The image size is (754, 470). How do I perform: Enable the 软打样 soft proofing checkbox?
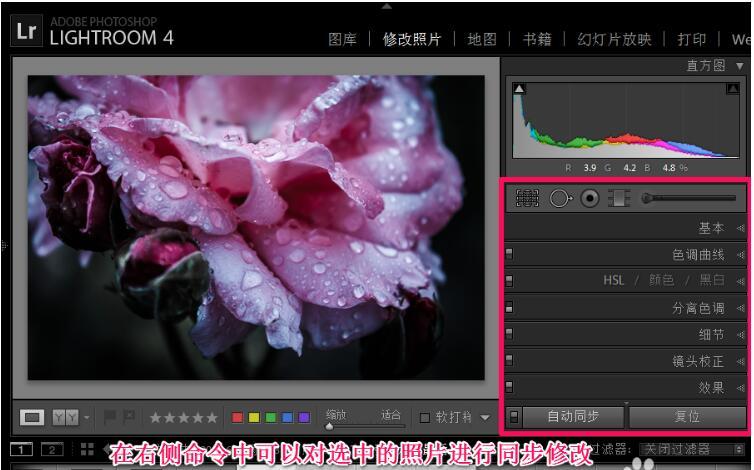pos(425,418)
